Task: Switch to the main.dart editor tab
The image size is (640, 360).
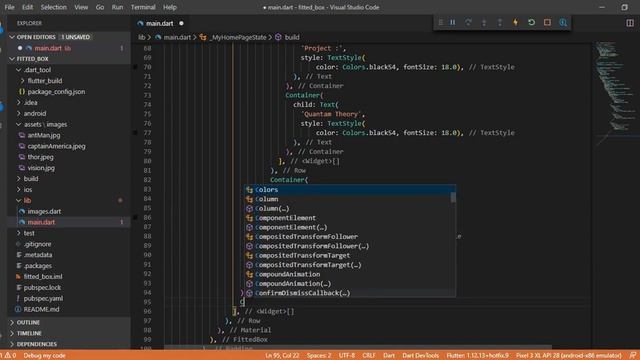Action: (160, 24)
